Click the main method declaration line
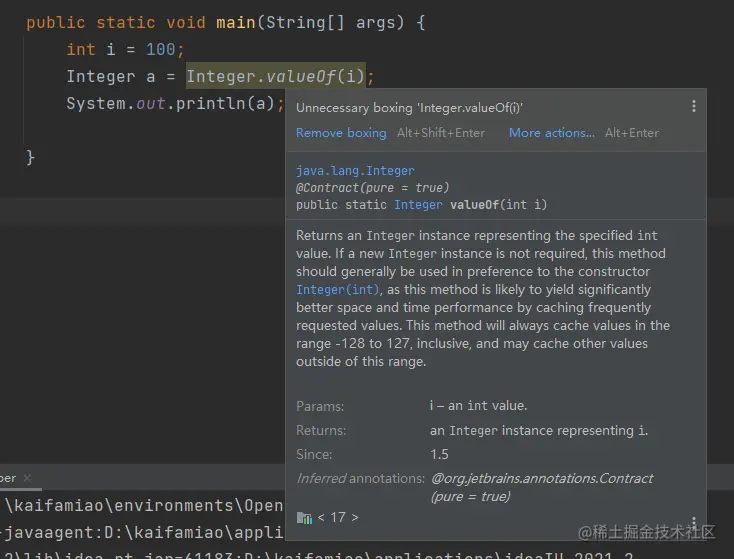The width and height of the screenshot is (734, 559). (x=226, y=22)
